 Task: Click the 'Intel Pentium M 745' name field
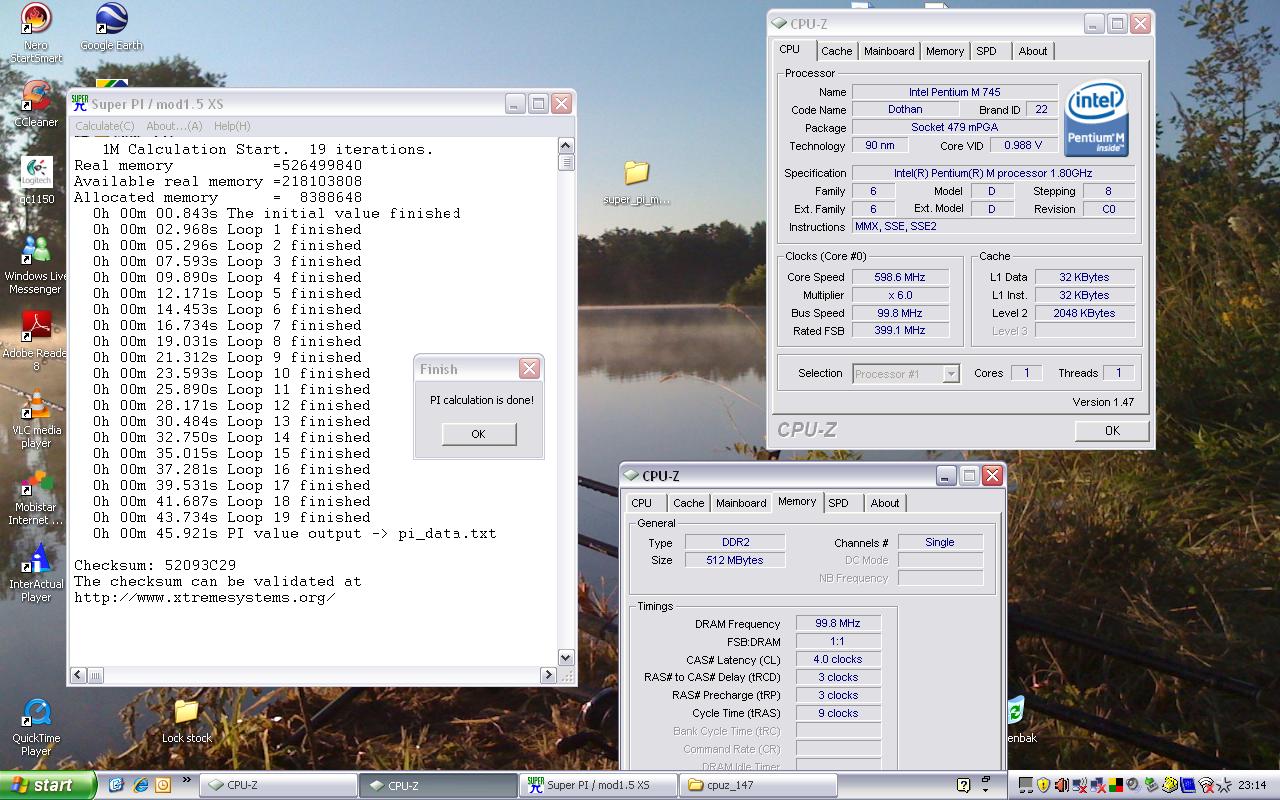(x=954, y=92)
